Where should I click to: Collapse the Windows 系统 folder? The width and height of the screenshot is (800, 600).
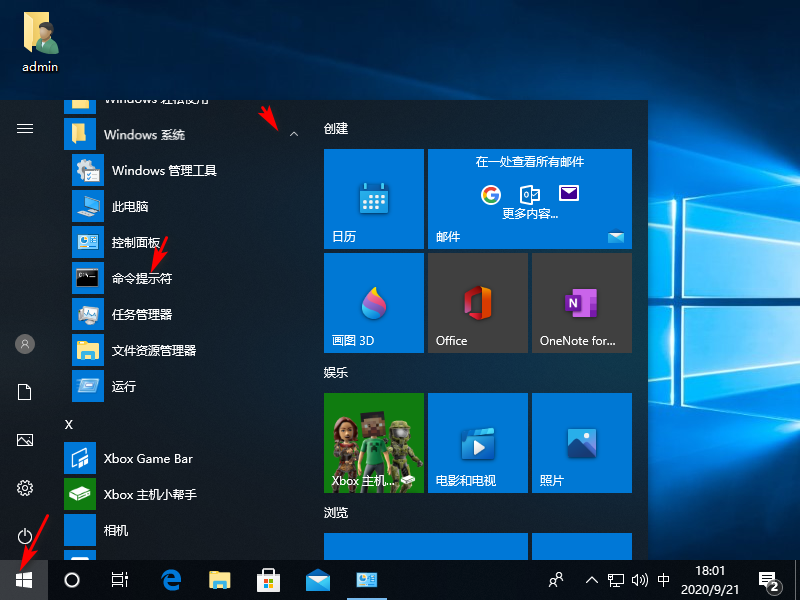tap(293, 134)
